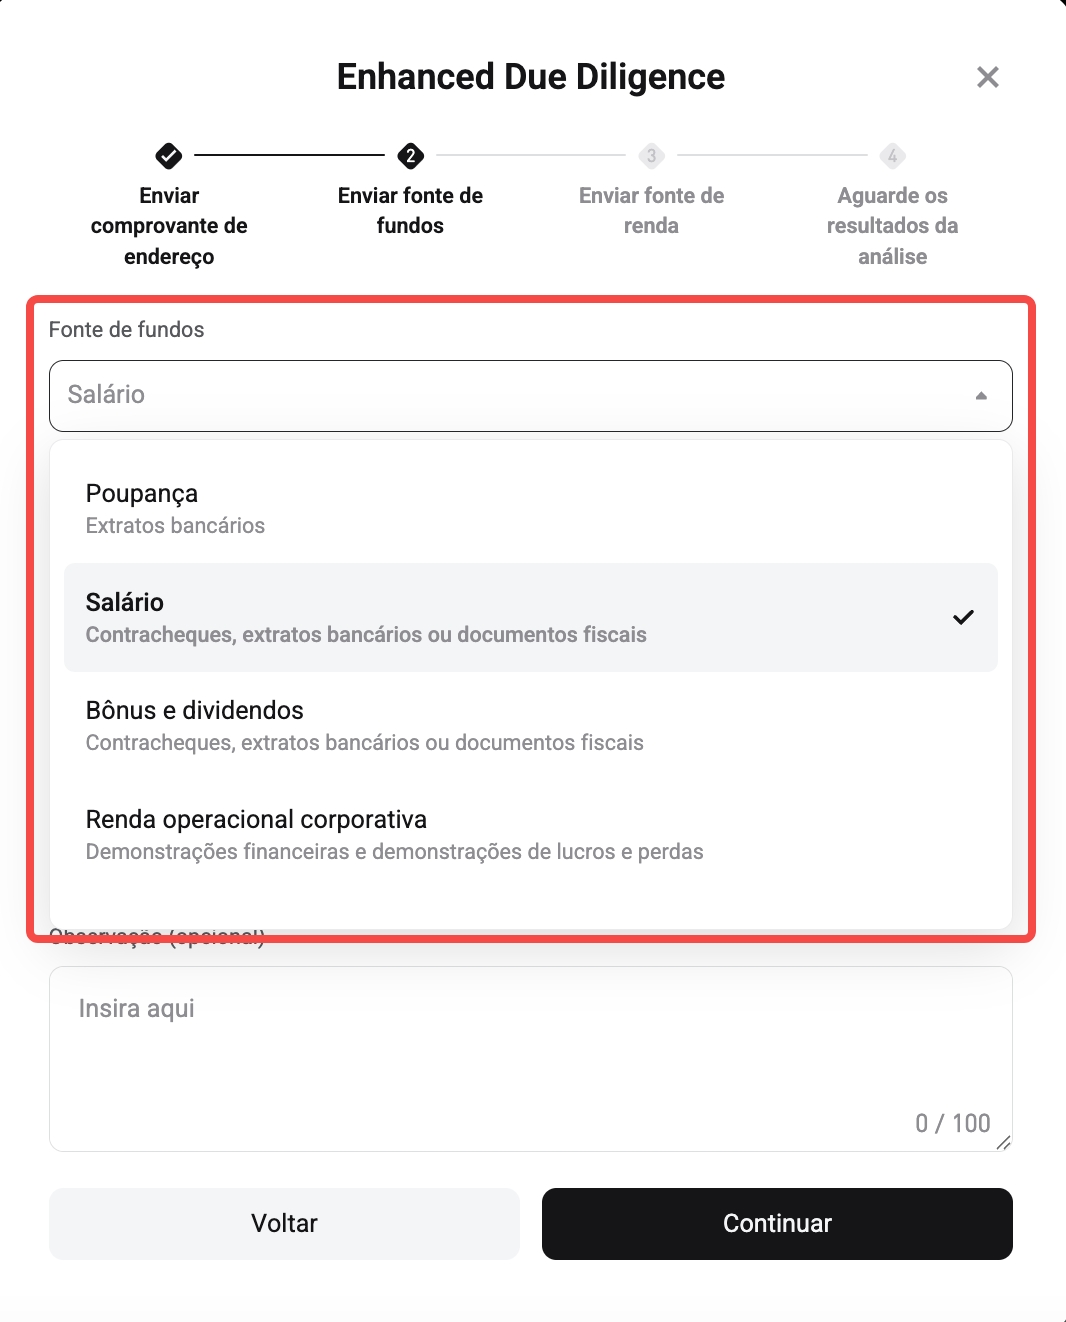Click the X close icon
This screenshot has height=1322, width=1066.
coord(988,76)
